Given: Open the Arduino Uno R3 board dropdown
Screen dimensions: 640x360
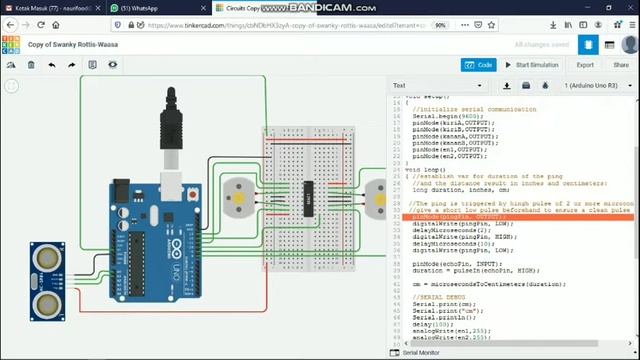Looking at the screenshot, I should click(598, 86).
